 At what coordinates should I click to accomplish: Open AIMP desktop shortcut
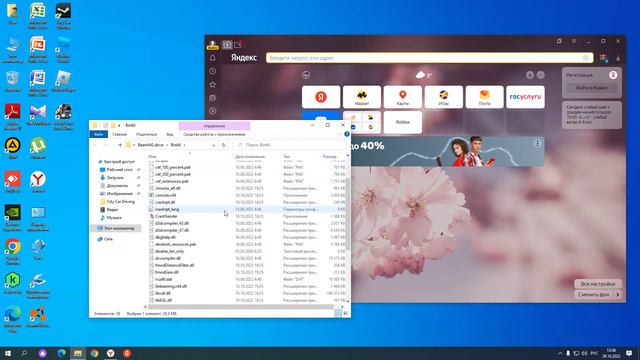13,149
